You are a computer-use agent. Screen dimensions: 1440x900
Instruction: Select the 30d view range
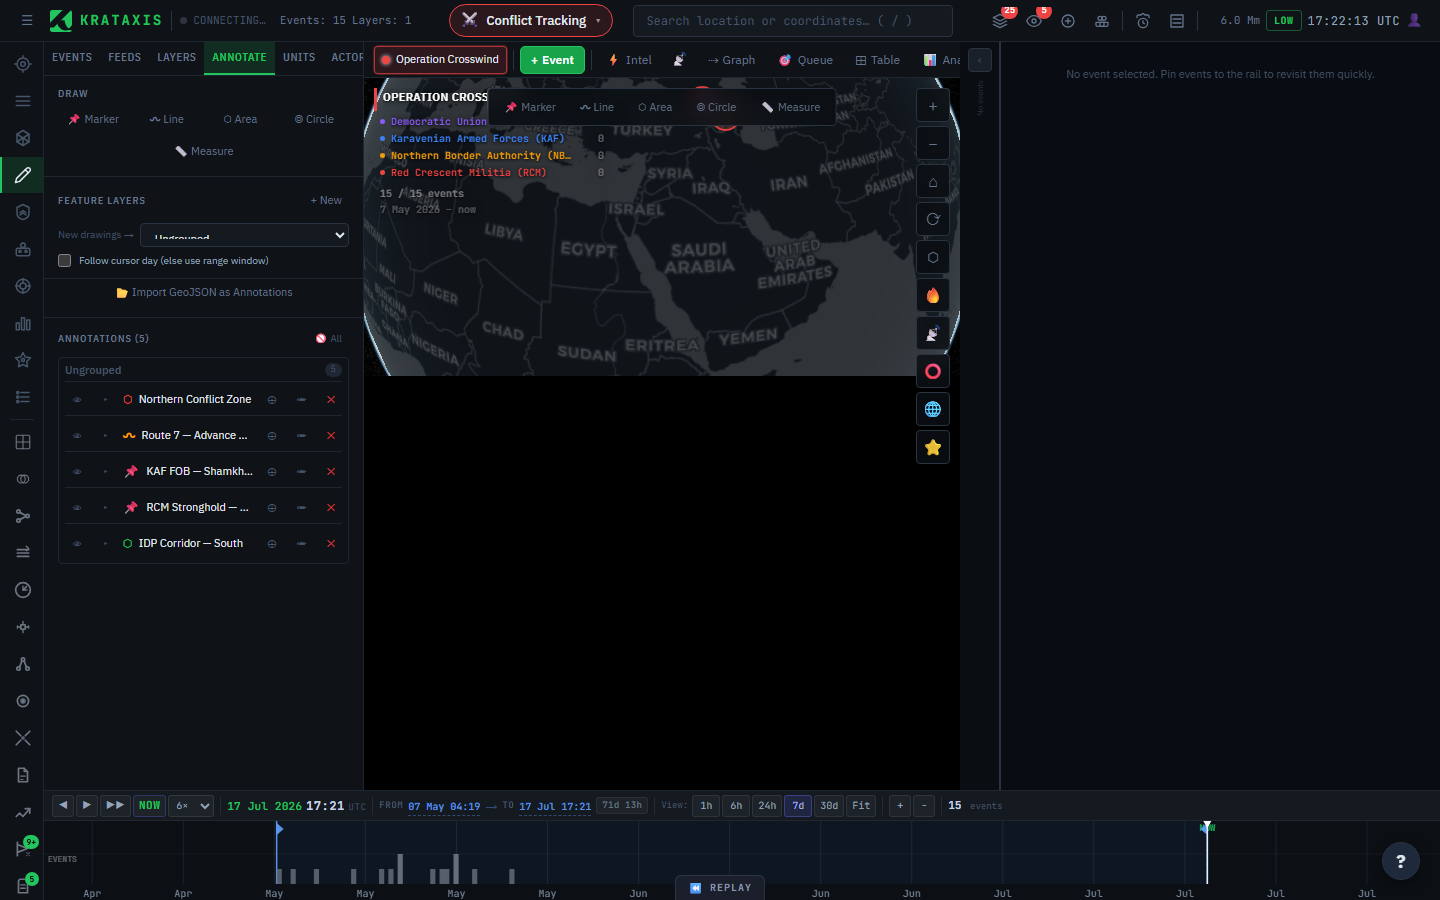click(829, 806)
